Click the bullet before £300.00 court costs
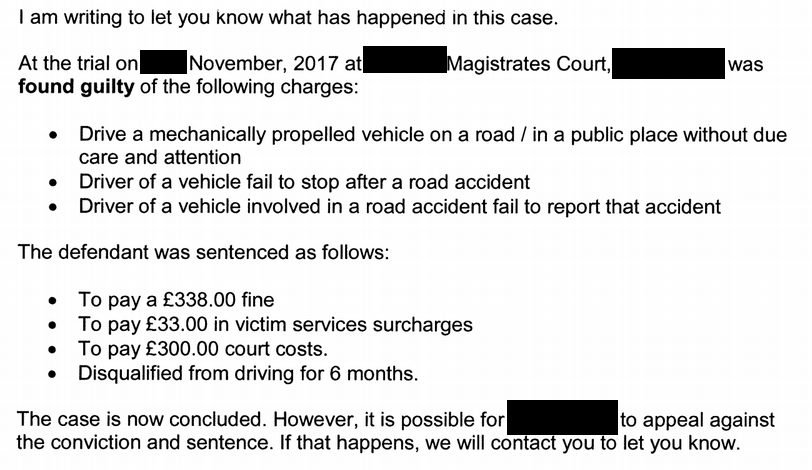 click(x=53, y=350)
